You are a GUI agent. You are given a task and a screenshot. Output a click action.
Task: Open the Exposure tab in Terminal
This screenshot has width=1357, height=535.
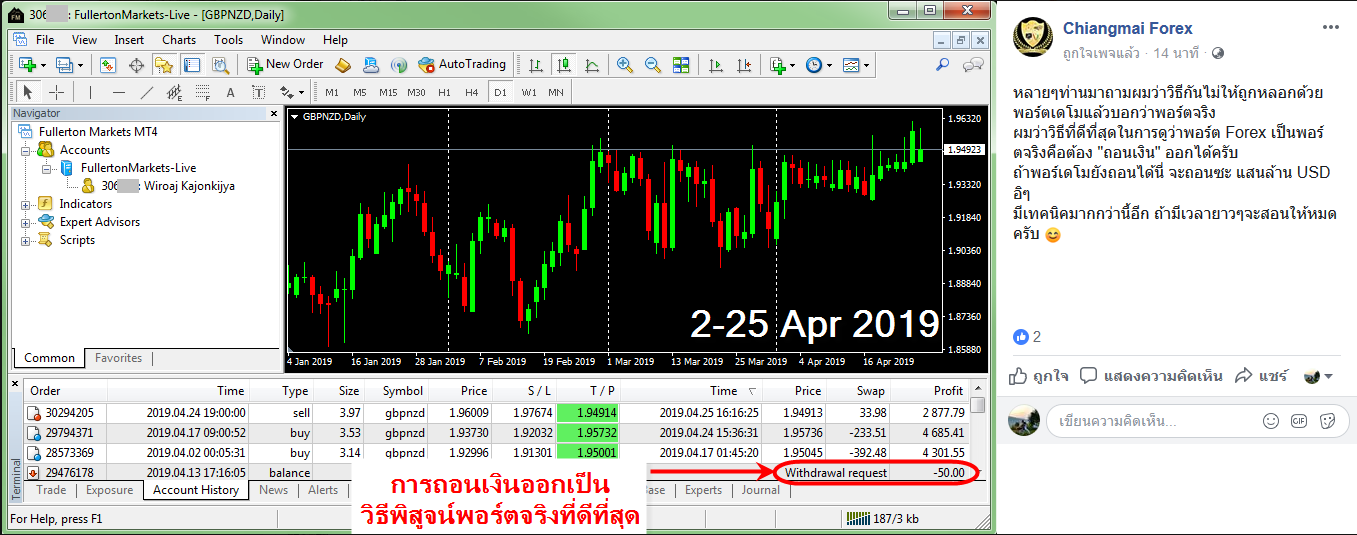(109, 490)
